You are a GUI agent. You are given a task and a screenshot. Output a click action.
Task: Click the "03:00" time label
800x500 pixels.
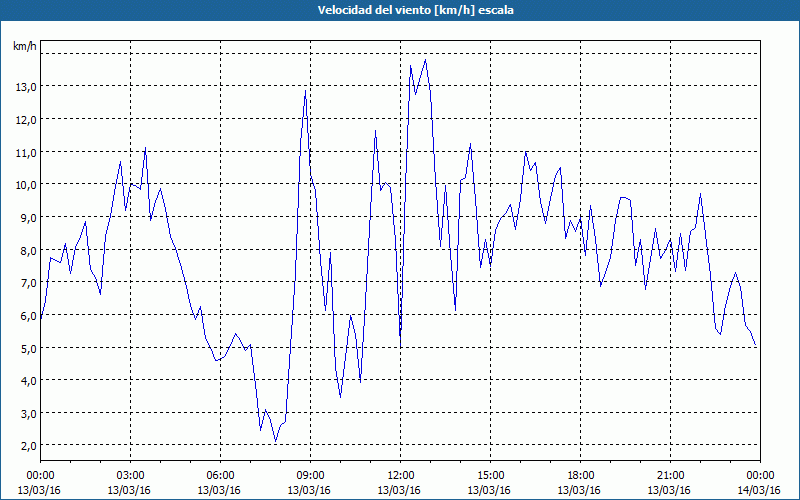click(131, 476)
